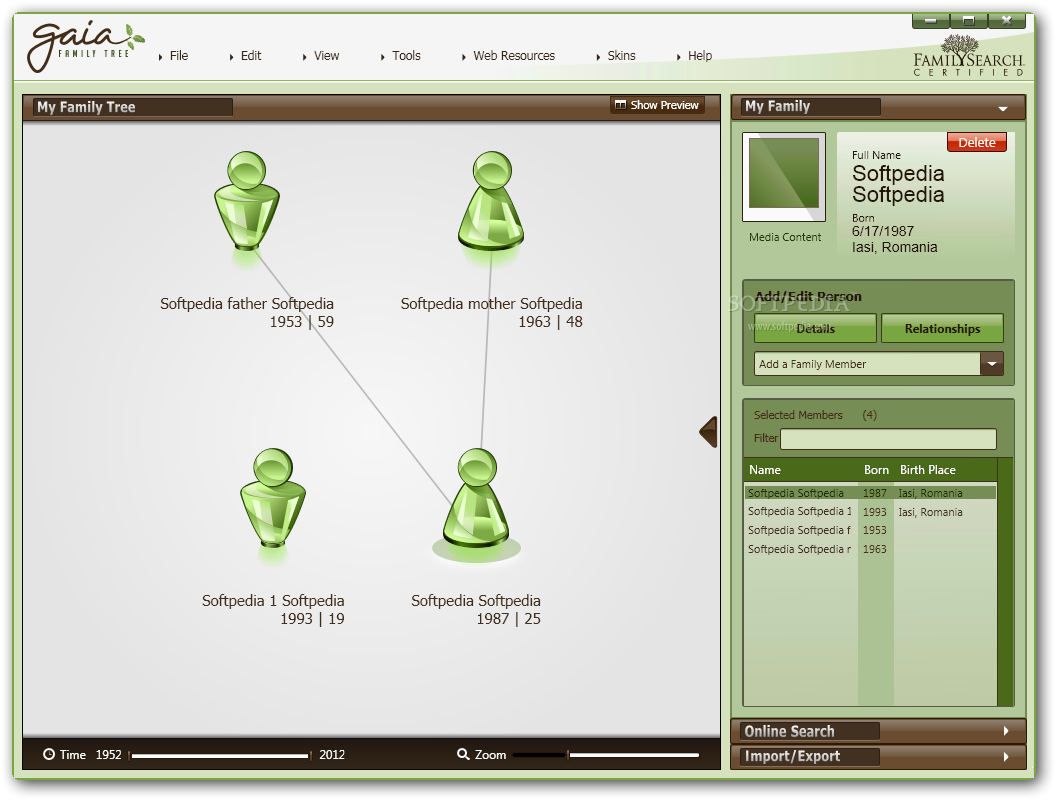
Task: Click the Details button
Action: coord(815,329)
